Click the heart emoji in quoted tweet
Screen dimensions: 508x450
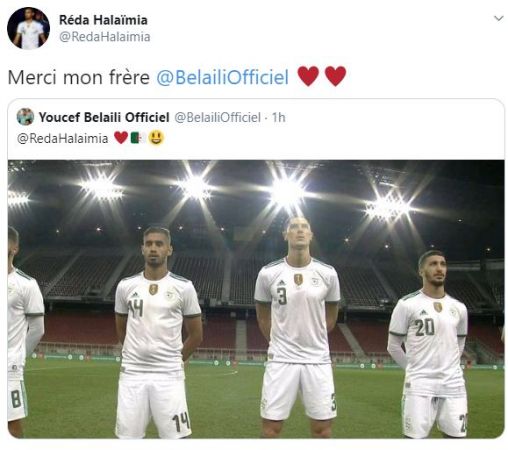click(x=121, y=138)
